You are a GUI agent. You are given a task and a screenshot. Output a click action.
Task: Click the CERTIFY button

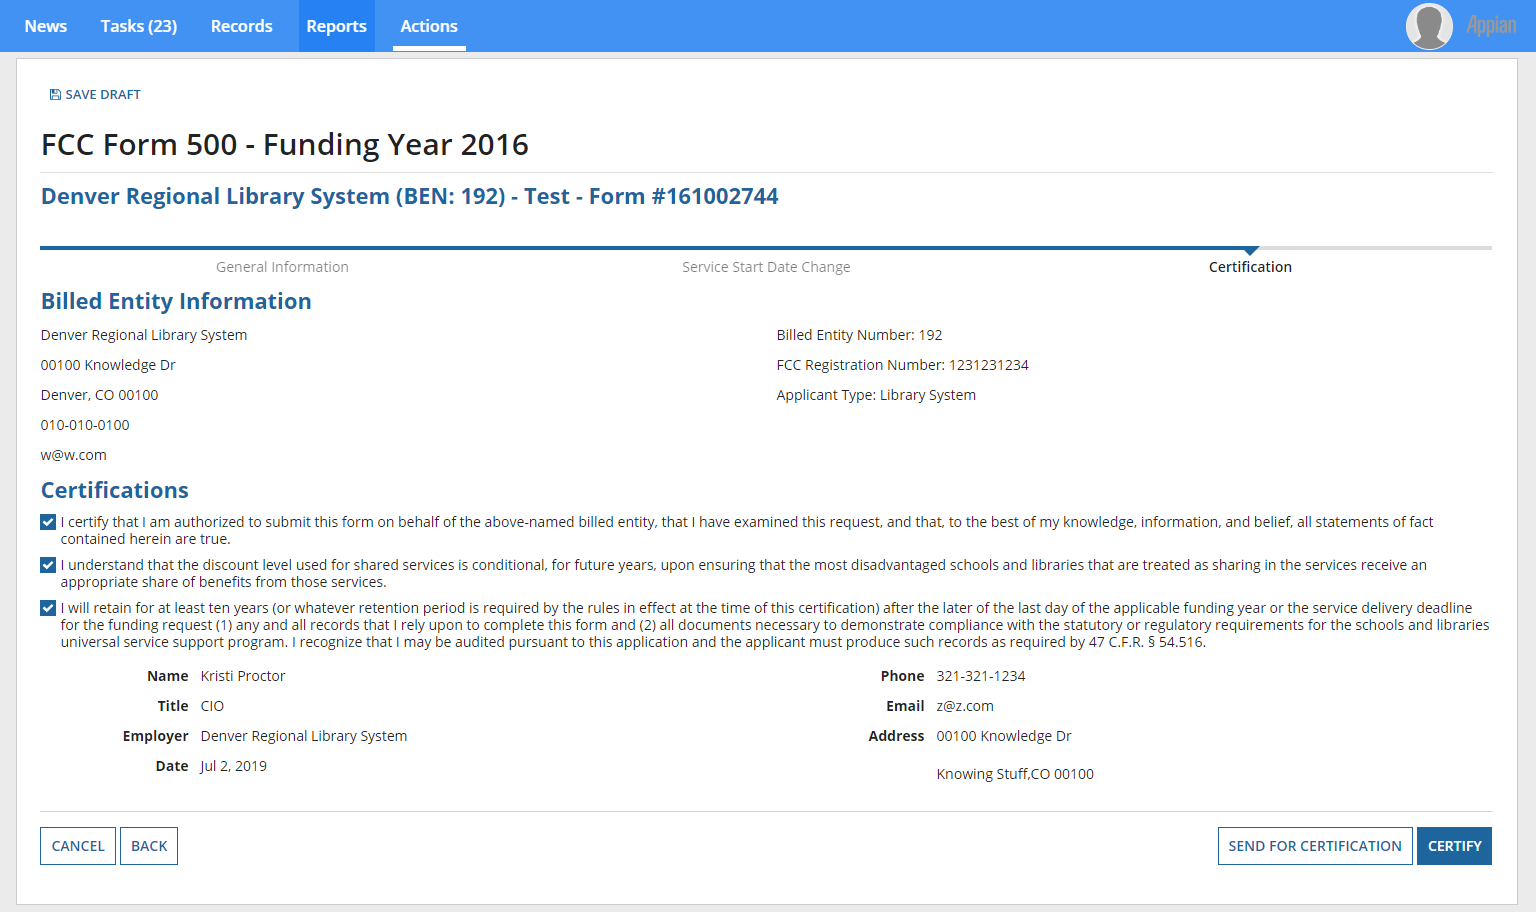coord(1454,846)
